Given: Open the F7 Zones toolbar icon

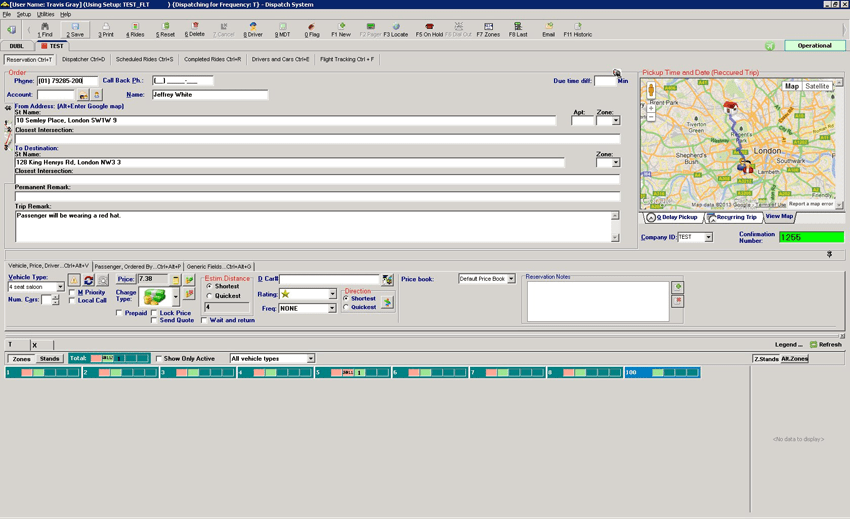Looking at the screenshot, I should (488, 30).
